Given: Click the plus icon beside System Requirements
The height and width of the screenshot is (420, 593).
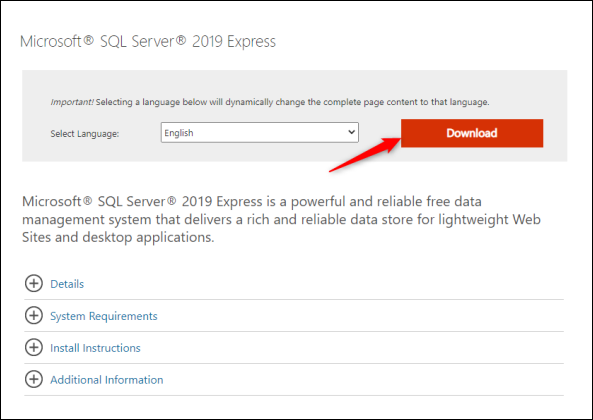Looking at the screenshot, I should pyautogui.click(x=34, y=315).
